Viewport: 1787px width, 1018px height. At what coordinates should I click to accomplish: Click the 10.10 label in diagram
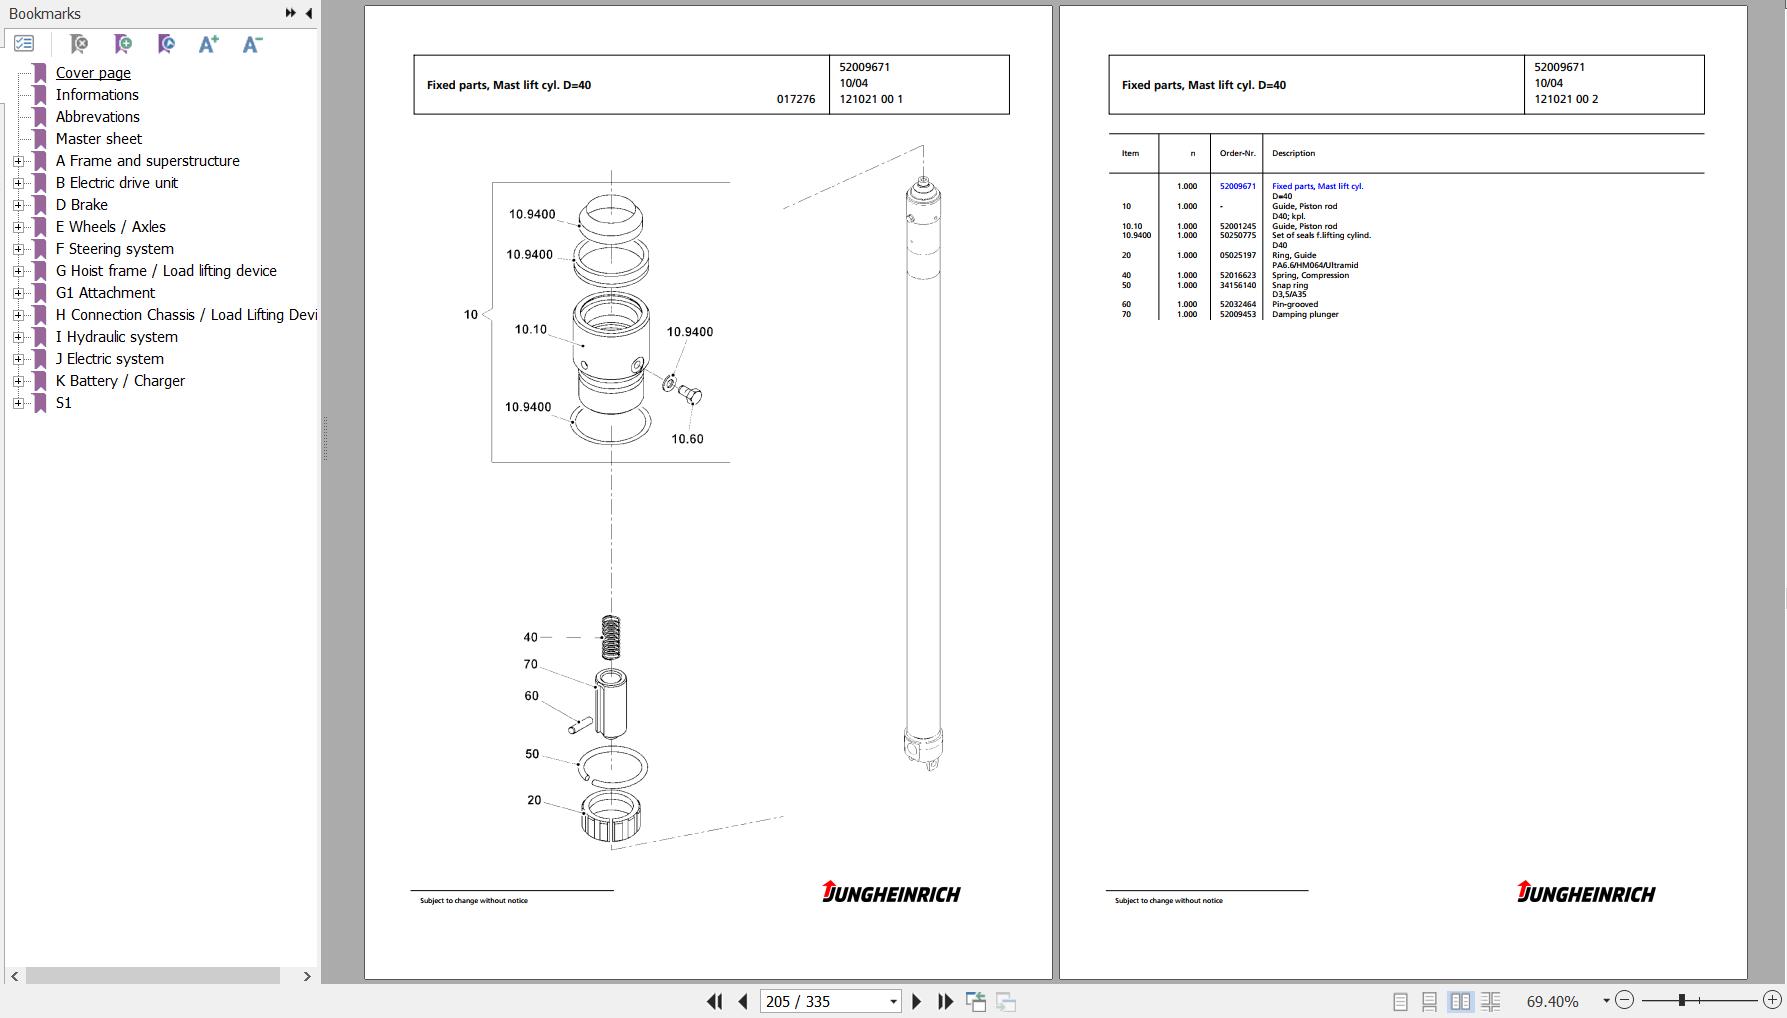[530, 330]
